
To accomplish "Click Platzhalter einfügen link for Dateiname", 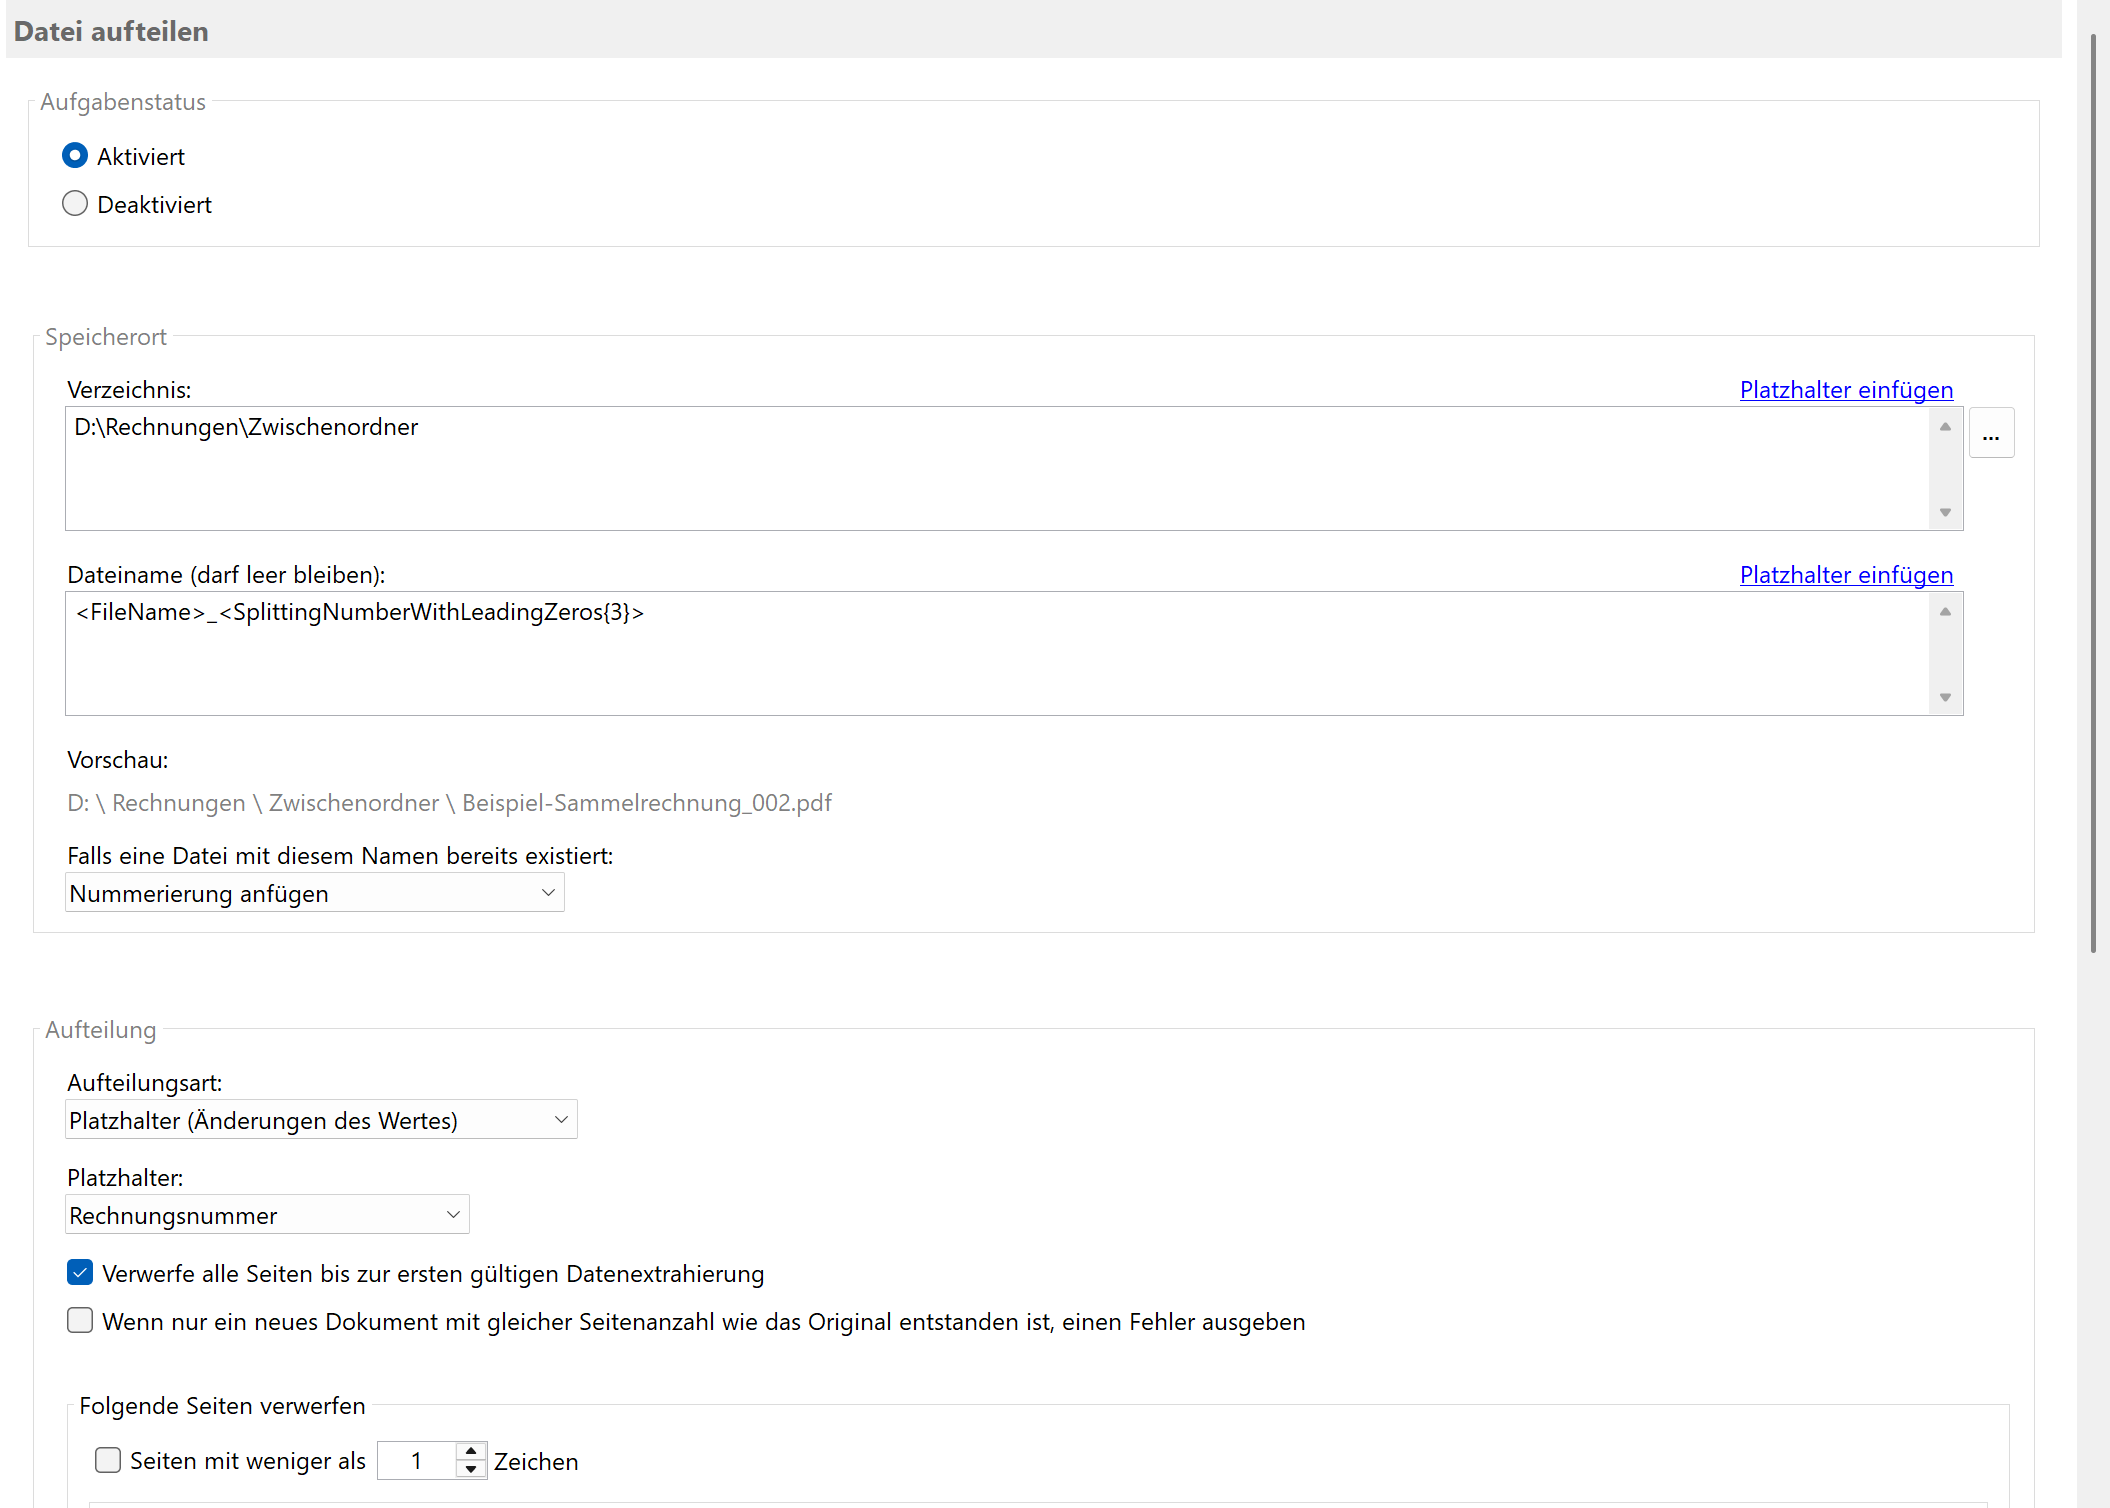I will tap(1845, 575).
